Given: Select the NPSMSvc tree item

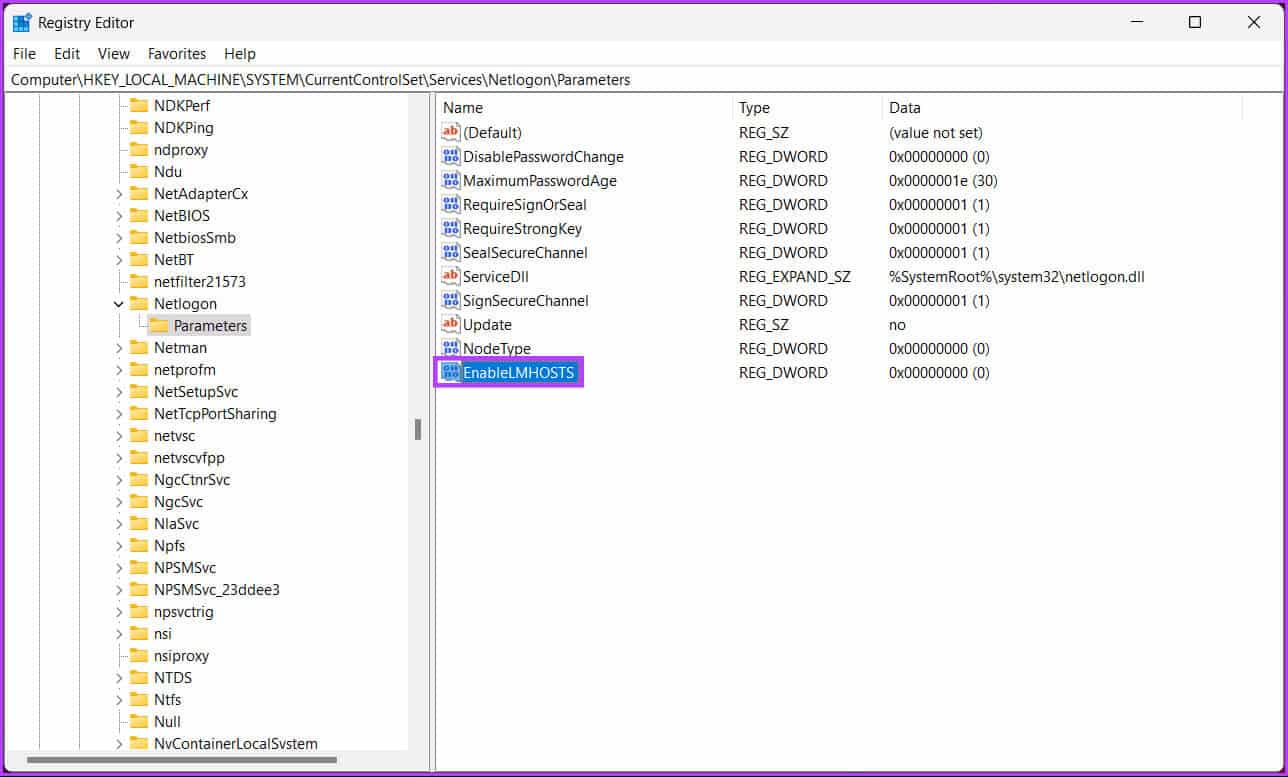Looking at the screenshot, I should click(x=185, y=568).
